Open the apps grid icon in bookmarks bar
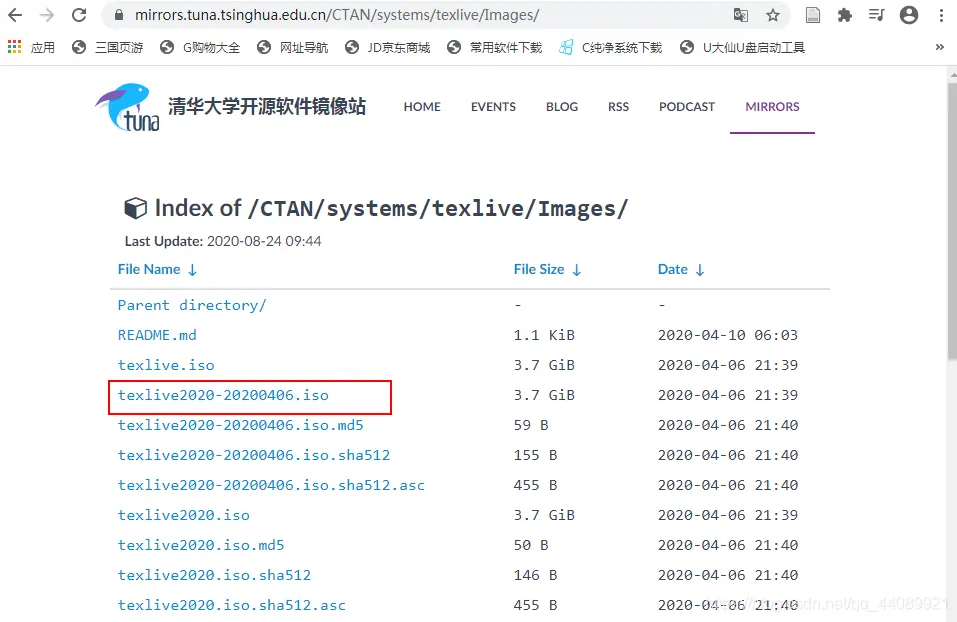957x622 pixels. point(15,47)
